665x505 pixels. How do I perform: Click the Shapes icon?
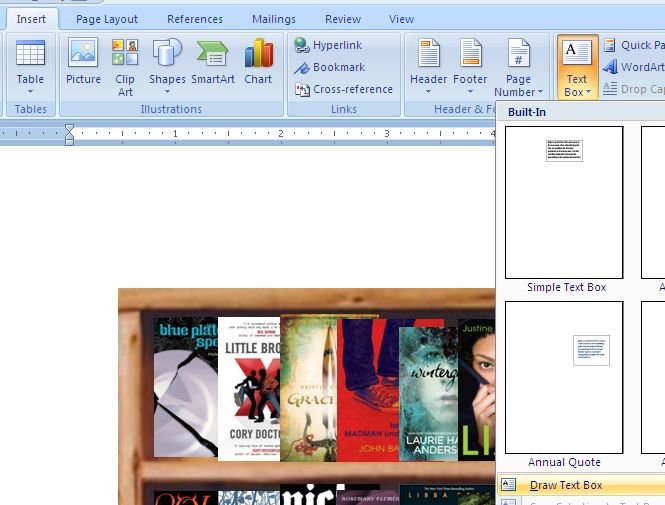[167, 52]
